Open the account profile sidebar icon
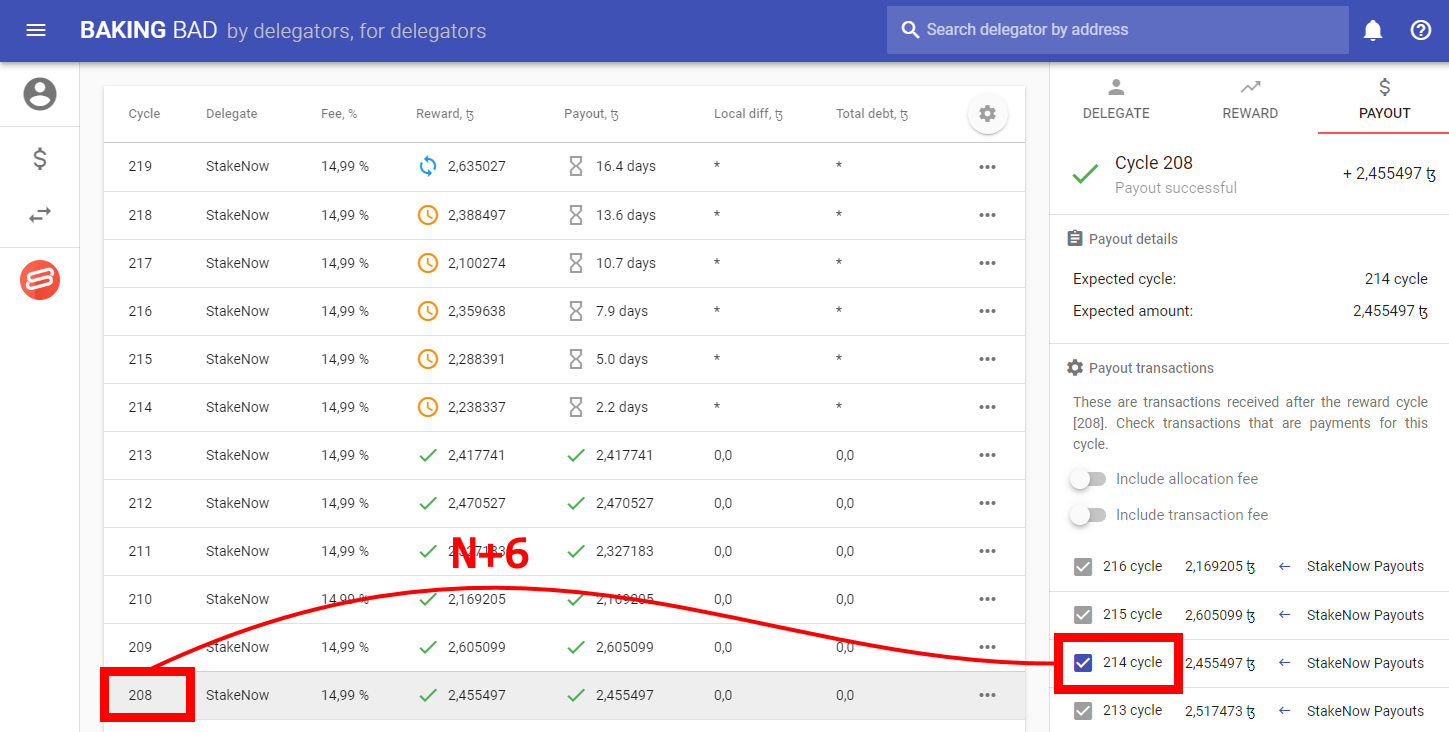 click(x=40, y=94)
